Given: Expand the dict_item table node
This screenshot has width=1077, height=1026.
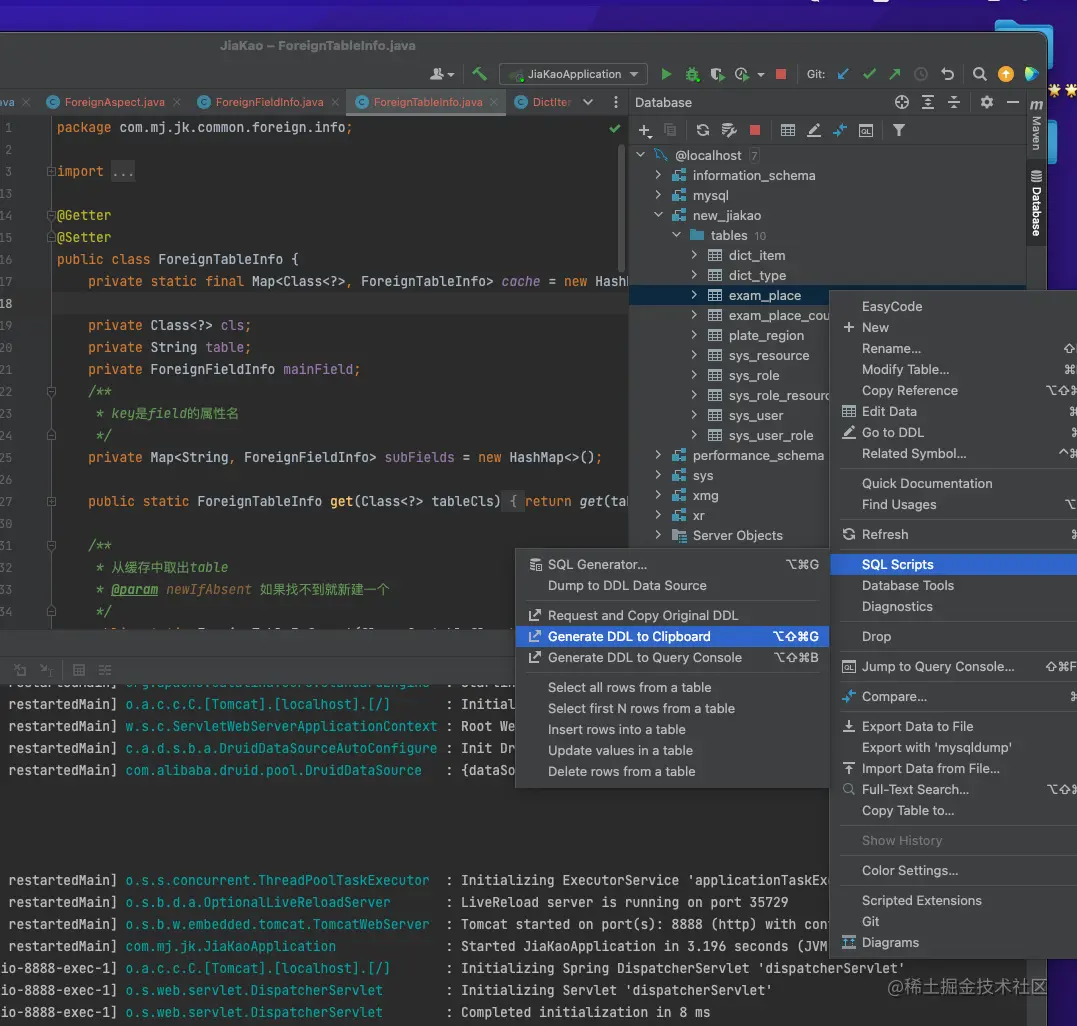Looking at the screenshot, I should pyautogui.click(x=694, y=255).
